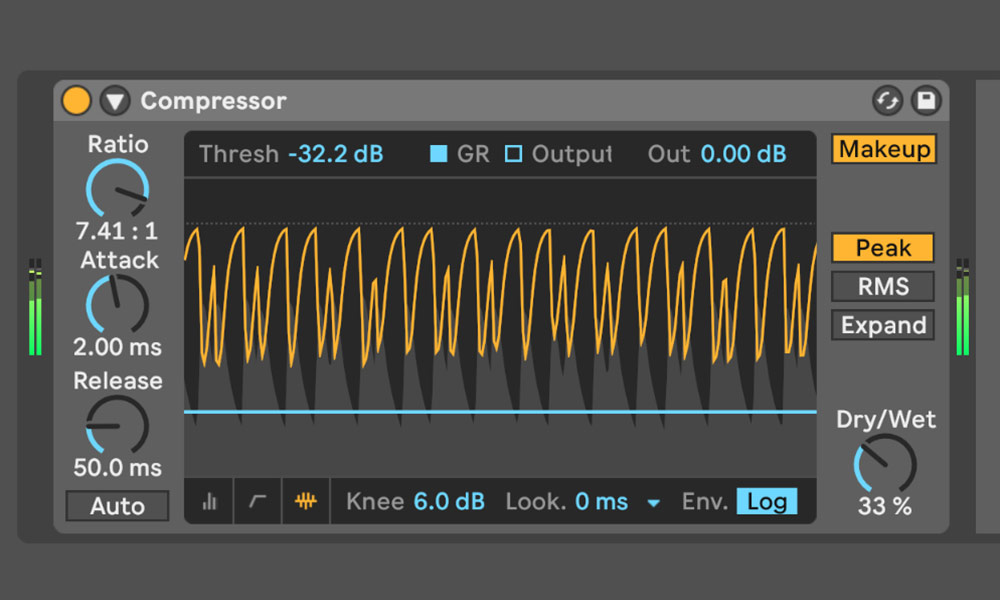Toggle the Compressor device activator button
Viewport: 1000px width, 600px height.
tap(76, 101)
